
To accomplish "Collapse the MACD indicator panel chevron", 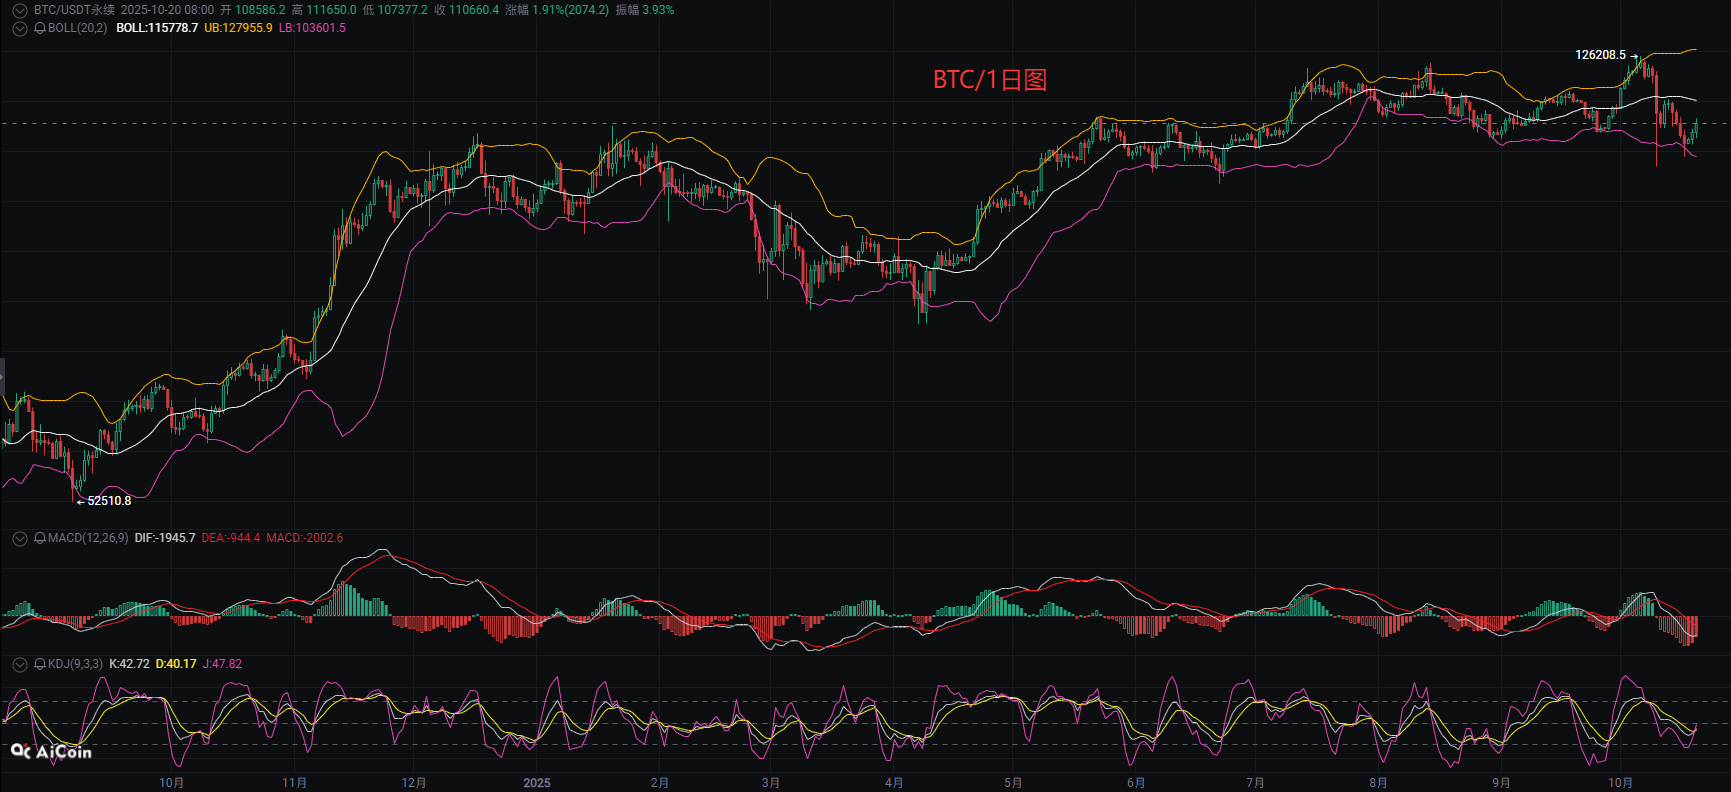I will [x=19, y=538].
